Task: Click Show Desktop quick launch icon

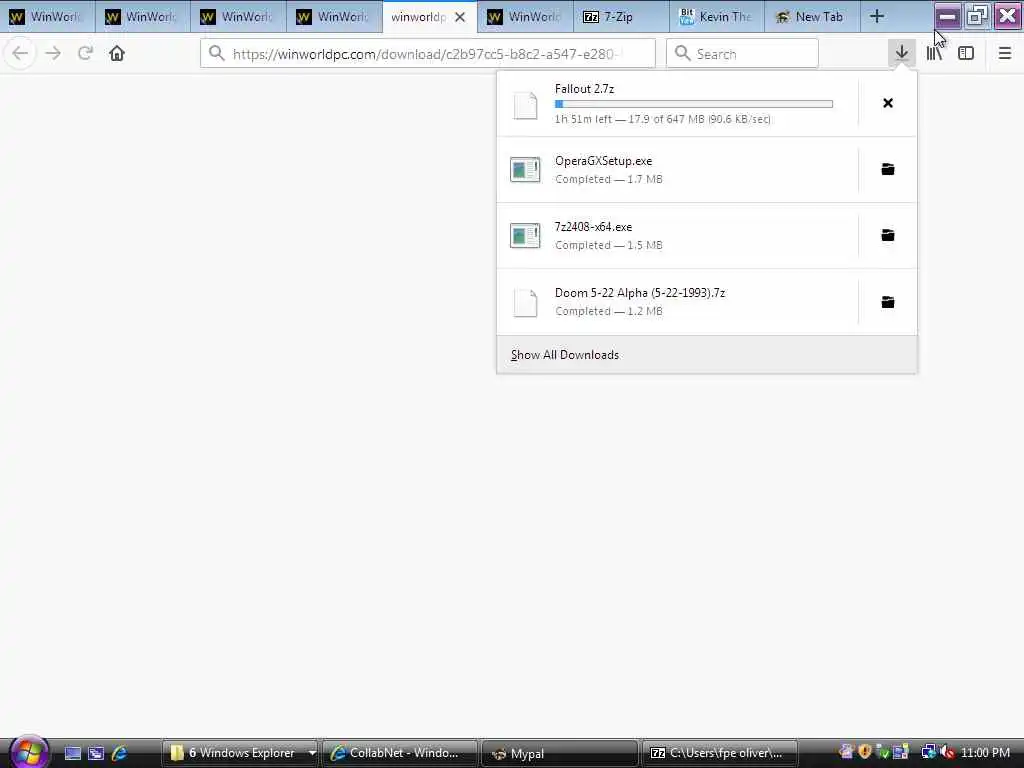Action: pyautogui.click(x=72, y=754)
